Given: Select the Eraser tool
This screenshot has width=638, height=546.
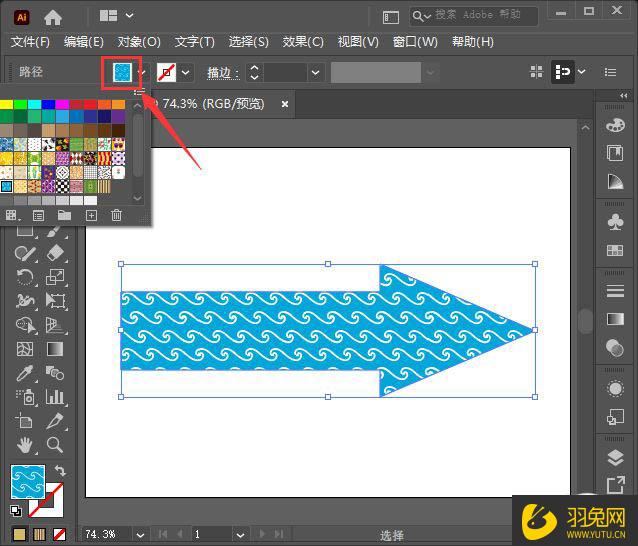Looking at the screenshot, I should pos(55,253).
